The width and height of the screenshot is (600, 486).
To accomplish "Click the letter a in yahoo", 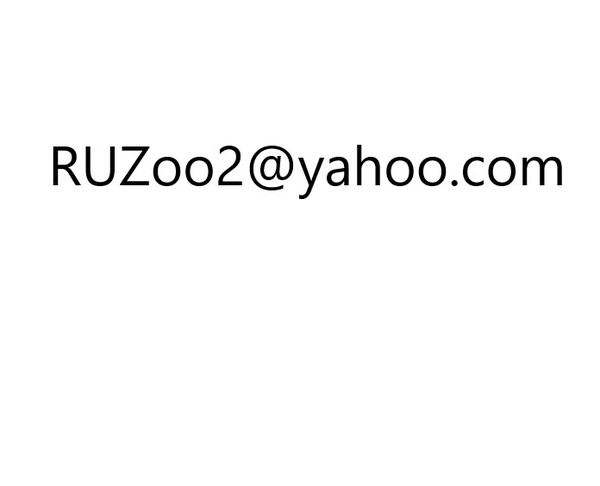I will pos(338,171).
